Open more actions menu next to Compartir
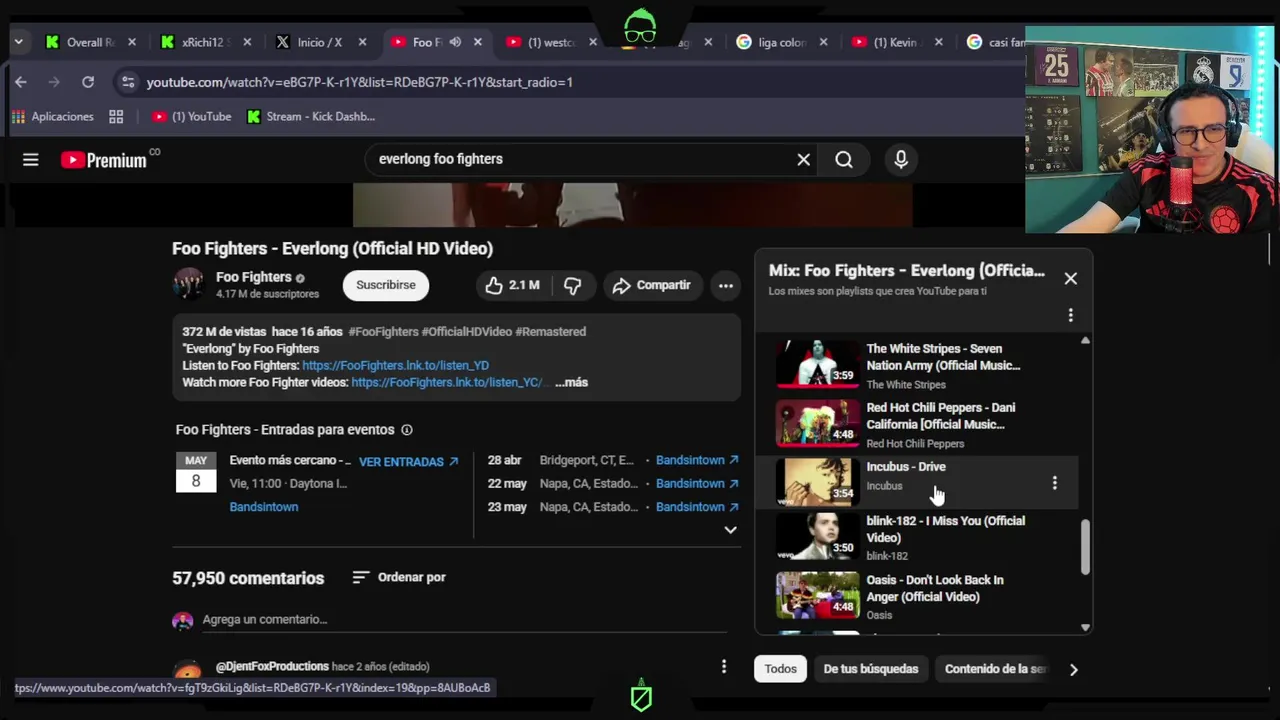Viewport: 1280px width, 720px height. (726, 285)
